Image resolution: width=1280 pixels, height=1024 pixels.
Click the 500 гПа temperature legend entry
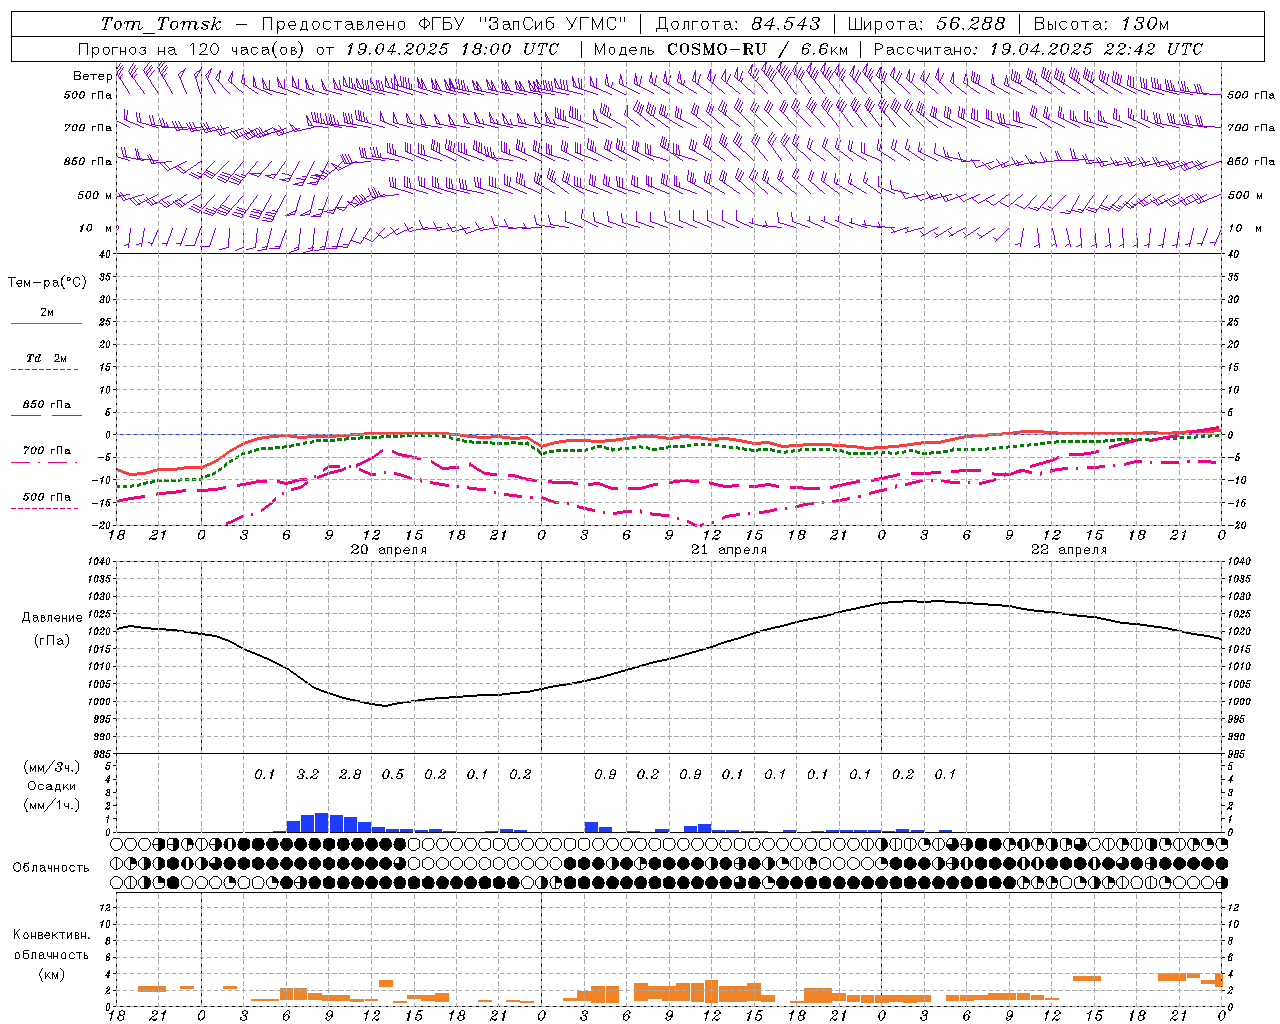coord(47,496)
